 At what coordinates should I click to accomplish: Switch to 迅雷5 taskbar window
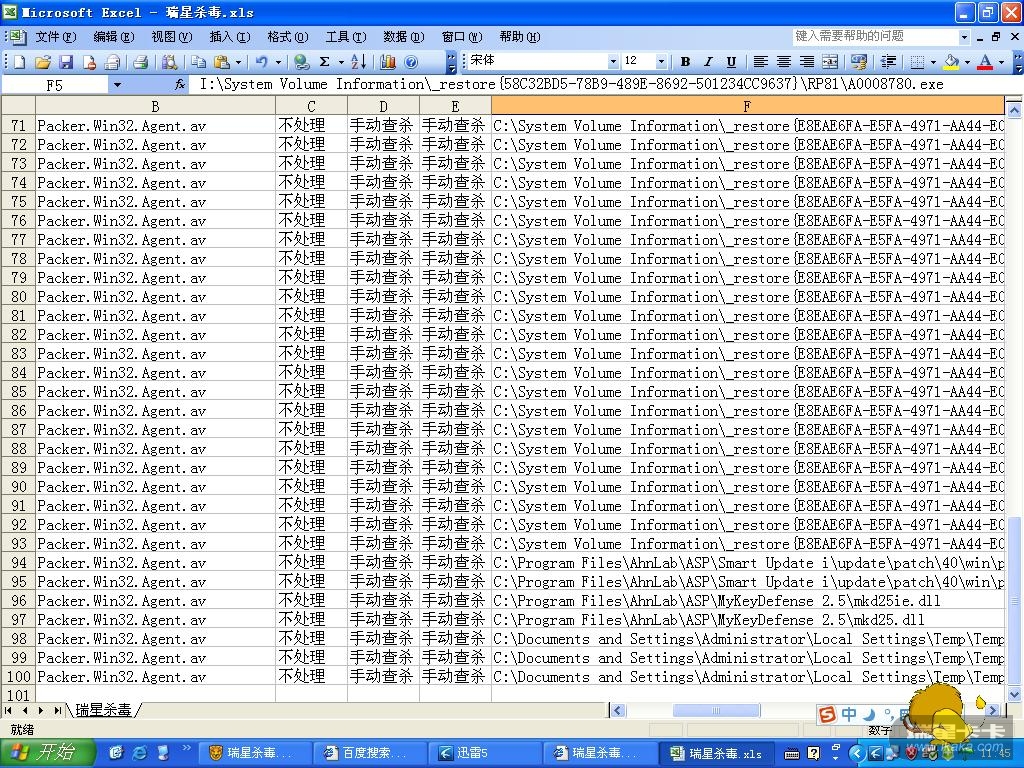pyautogui.click(x=485, y=753)
